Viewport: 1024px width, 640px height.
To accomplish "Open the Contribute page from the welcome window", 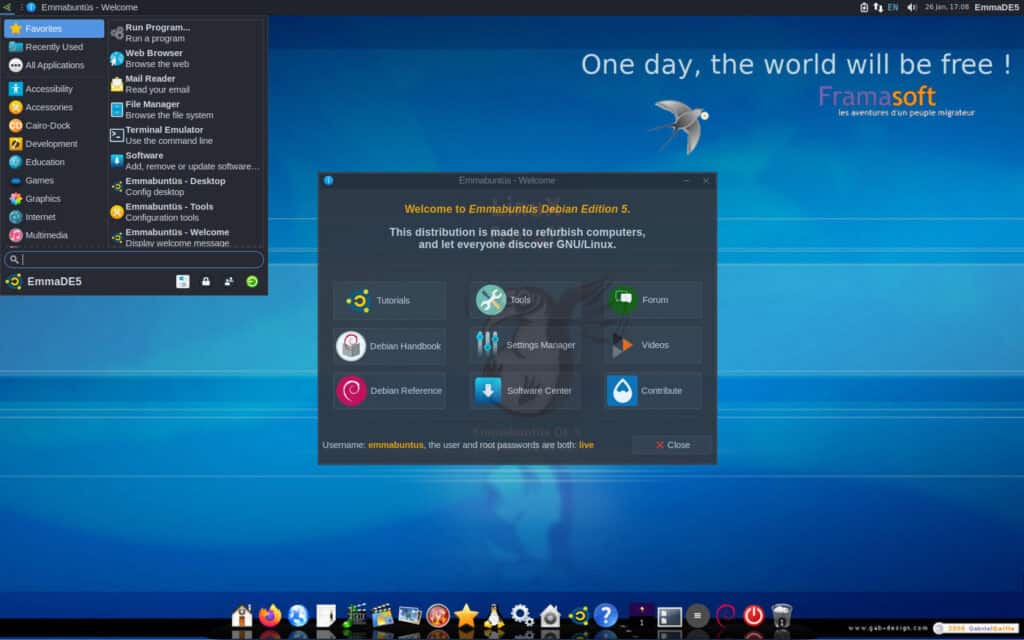I will point(651,391).
